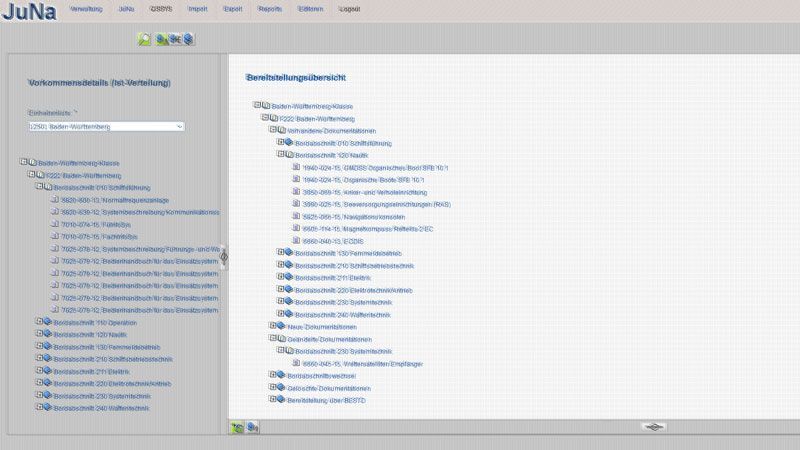800x450 pixels.
Task: Open the Einheitenliste dropdown showing Baden-Württemberg
Action: (x=106, y=127)
